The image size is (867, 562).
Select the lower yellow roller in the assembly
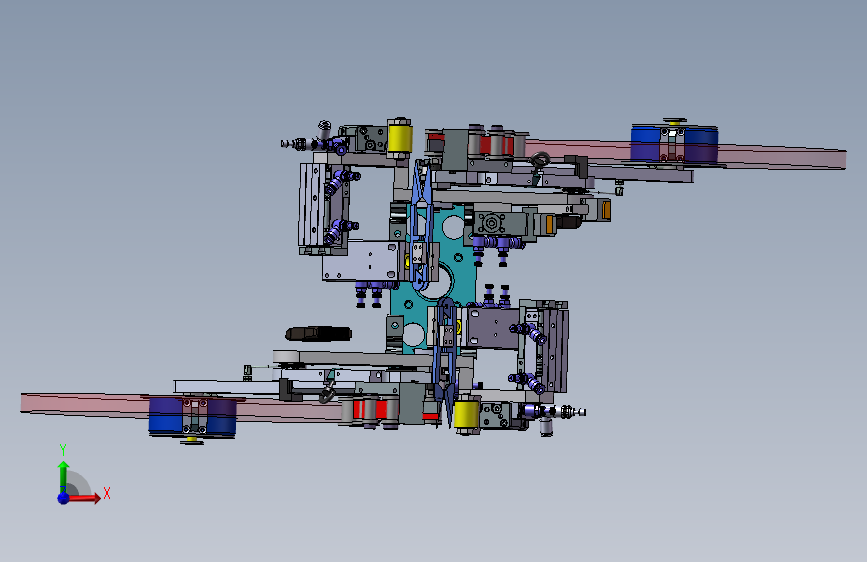466,414
